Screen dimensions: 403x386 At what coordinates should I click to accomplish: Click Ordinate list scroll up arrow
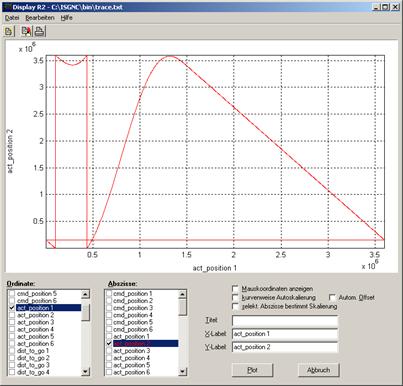86,294
